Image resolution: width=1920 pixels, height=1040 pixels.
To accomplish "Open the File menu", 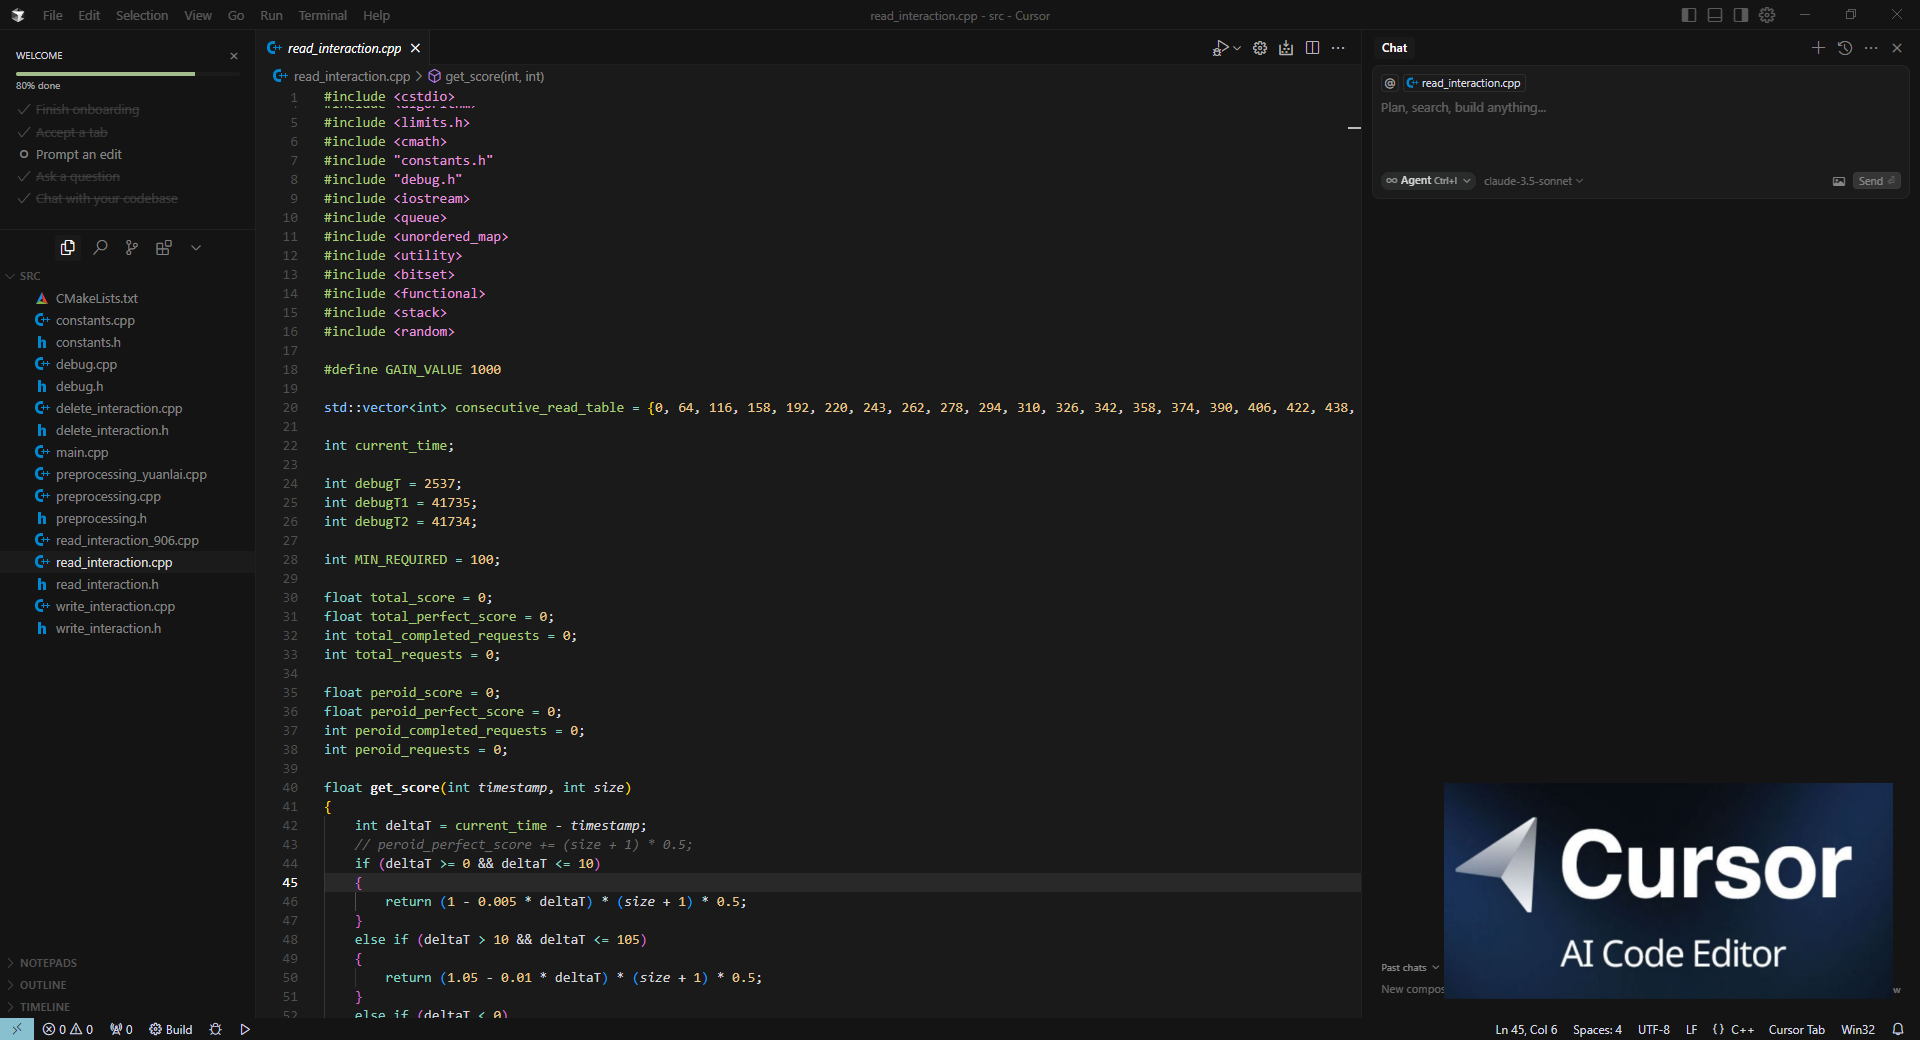I will (x=52, y=15).
